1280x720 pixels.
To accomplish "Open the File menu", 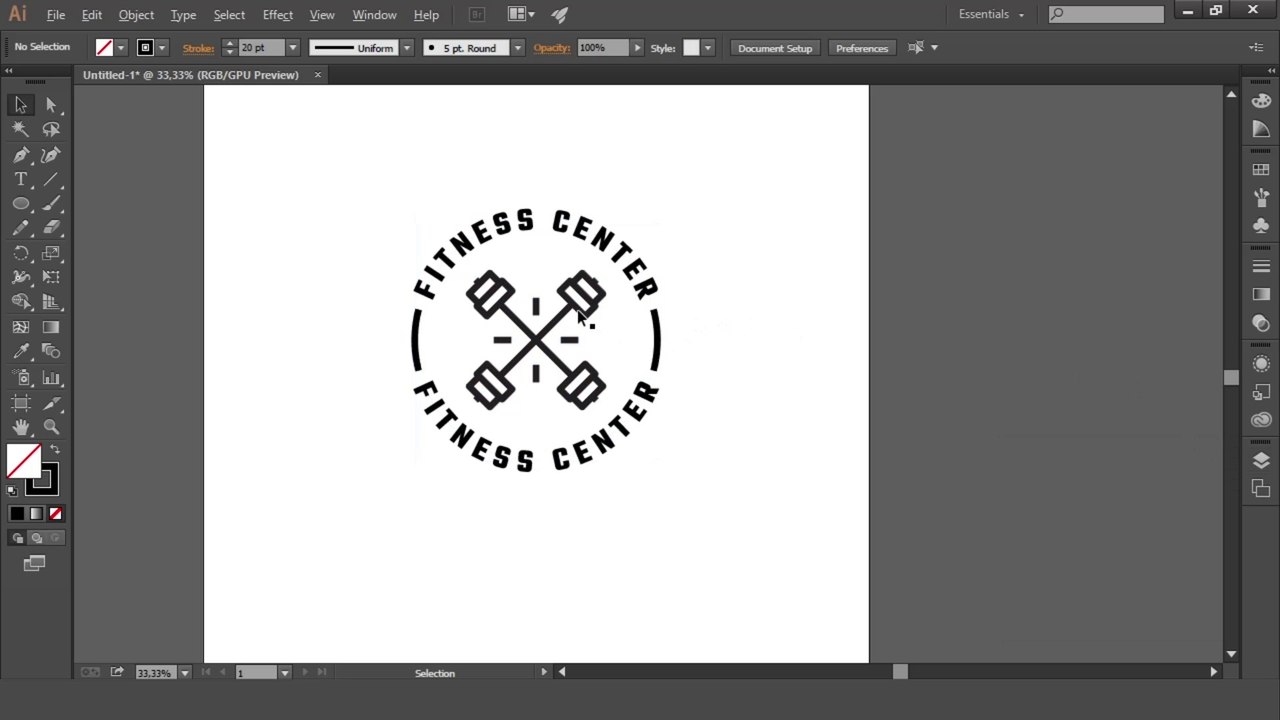I will 56,15.
